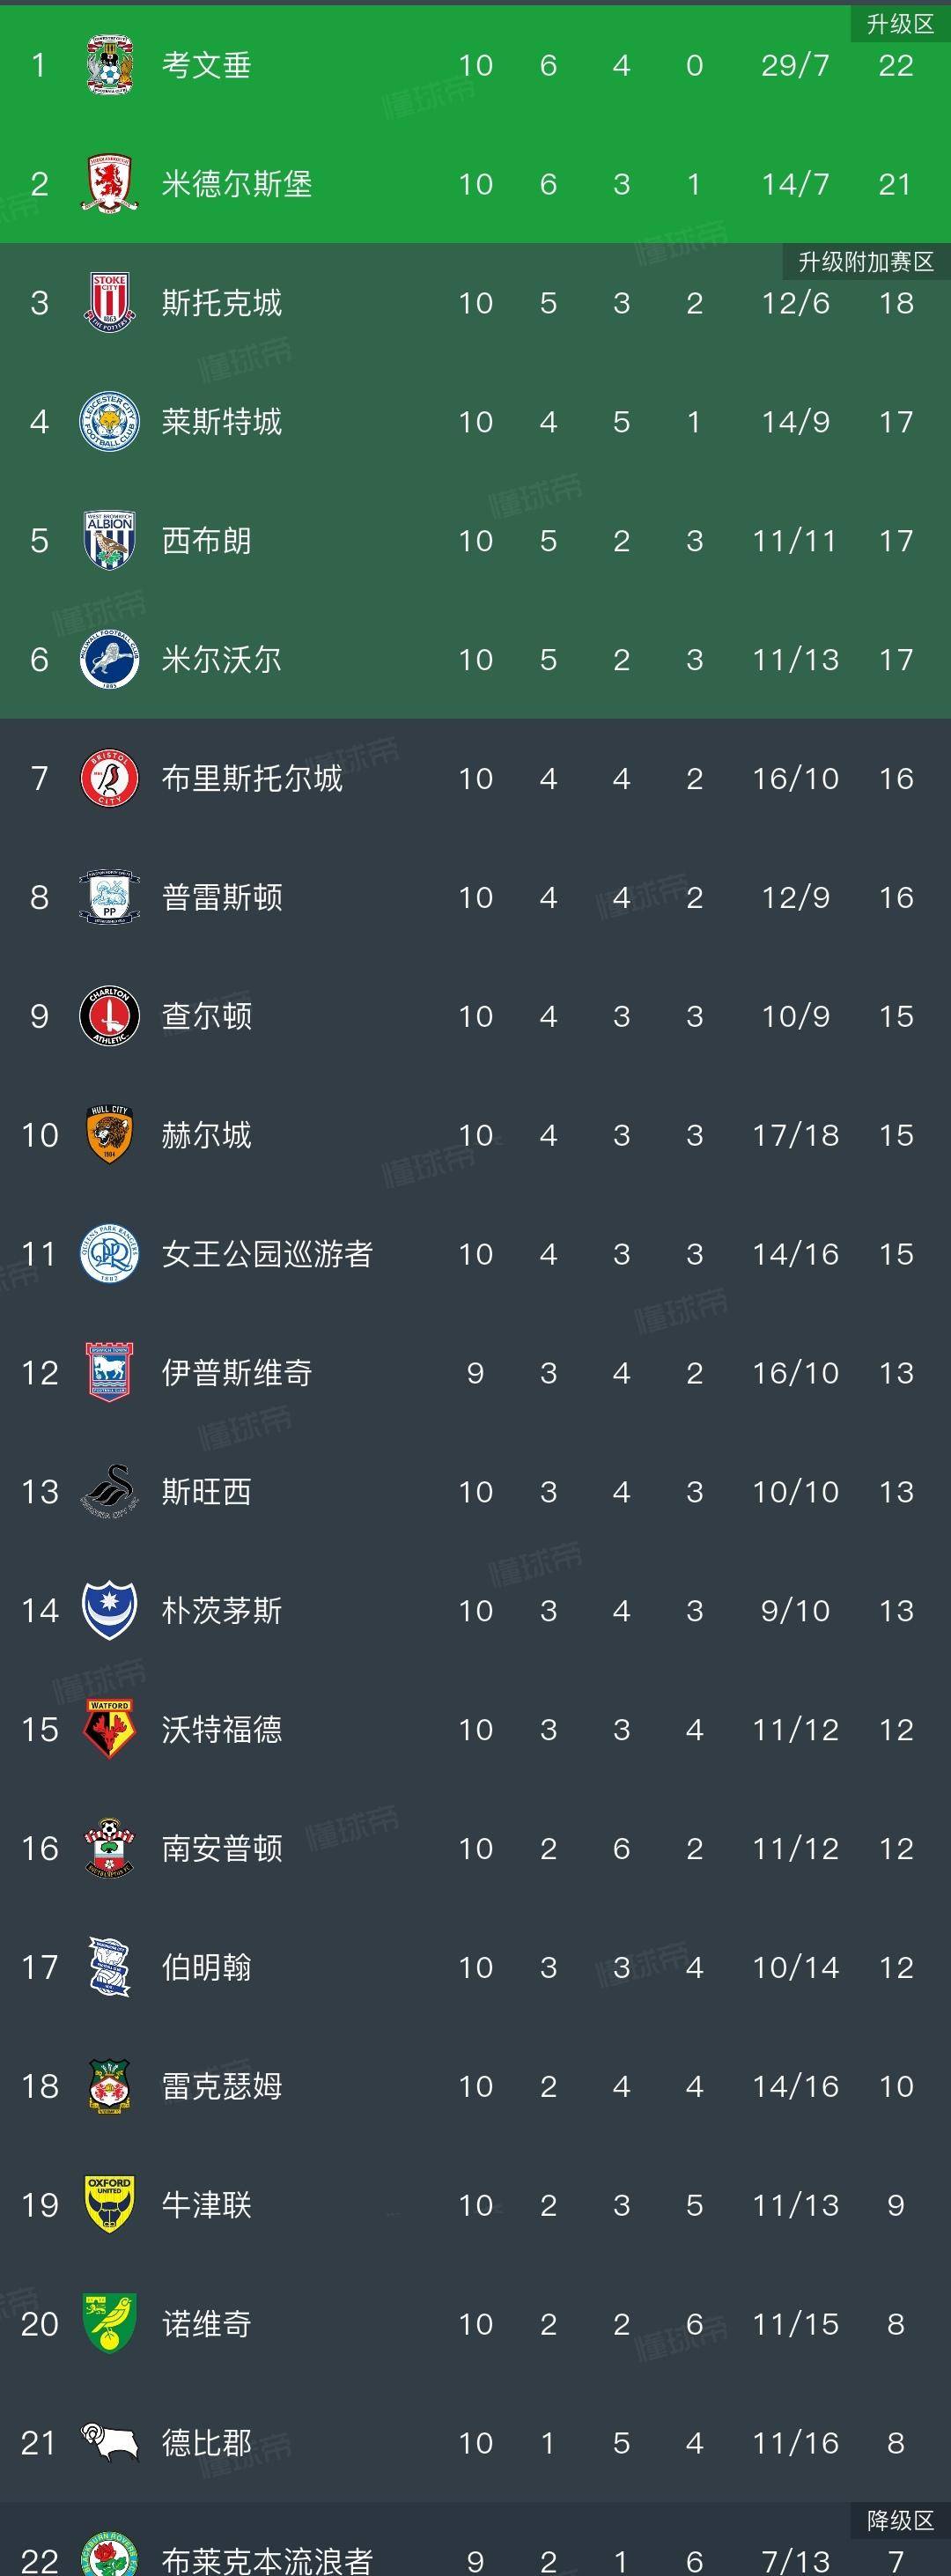Image resolution: width=951 pixels, height=2576 pixels.
Task: Click the 升级区 promotion zone label
Action: click(899, 24)
